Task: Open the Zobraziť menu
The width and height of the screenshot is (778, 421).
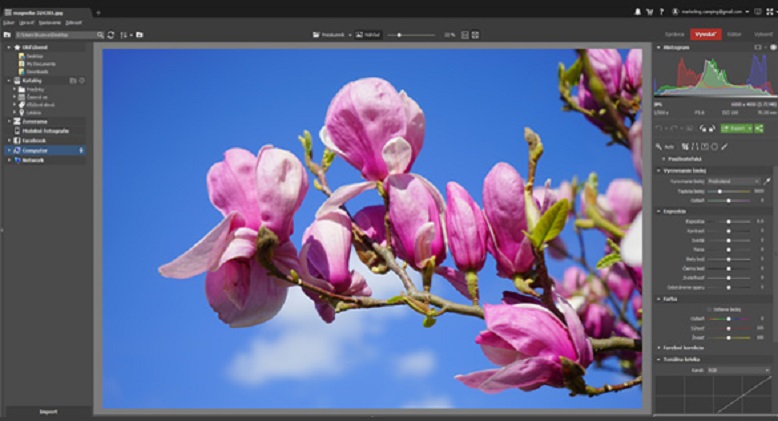Action: click(73, 23)
